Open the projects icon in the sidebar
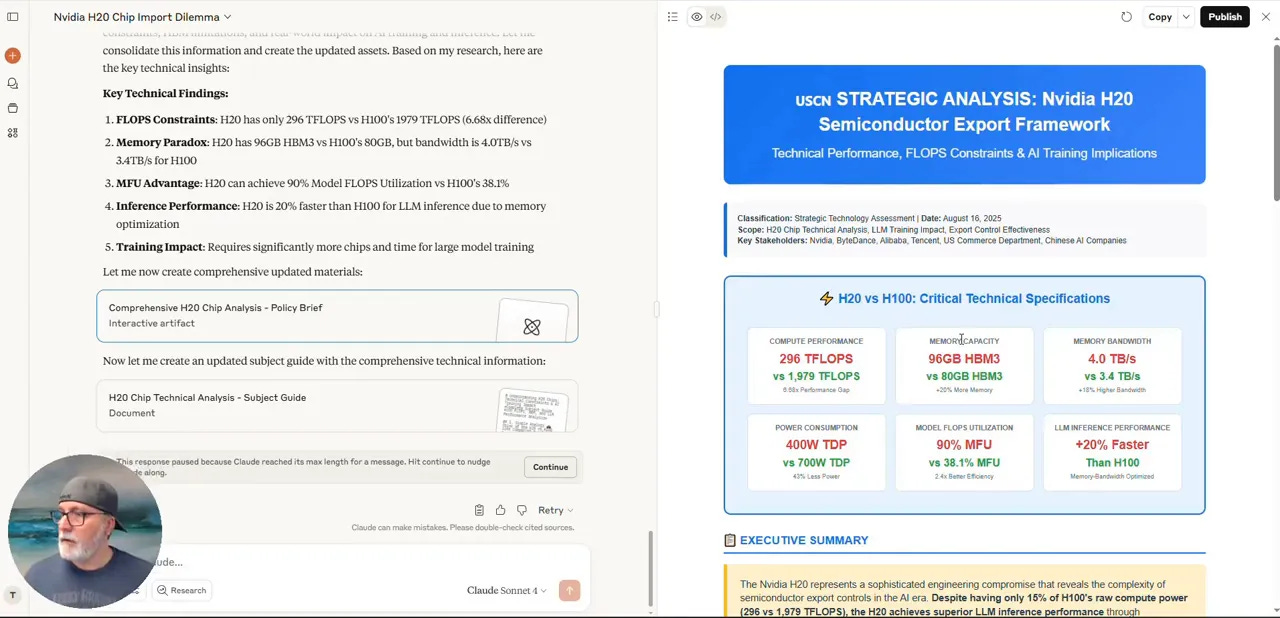The width and height of the screenshot is (1280, 618). tap(13, 108)
